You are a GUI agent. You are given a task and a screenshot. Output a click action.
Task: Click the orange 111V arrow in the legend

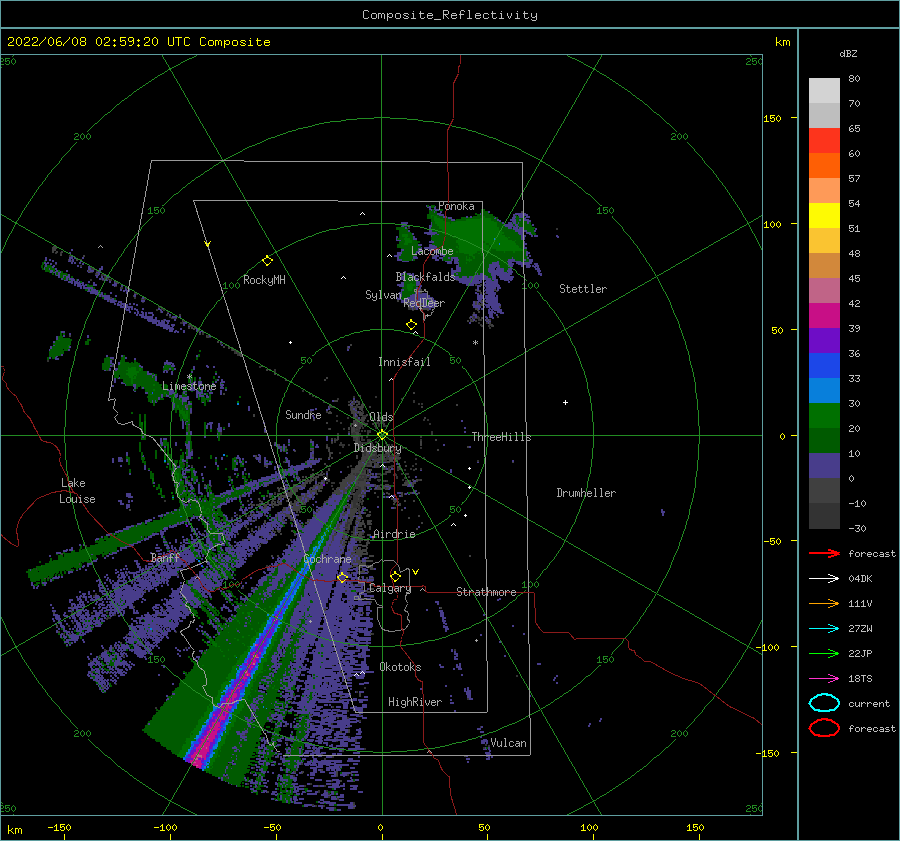824,603
